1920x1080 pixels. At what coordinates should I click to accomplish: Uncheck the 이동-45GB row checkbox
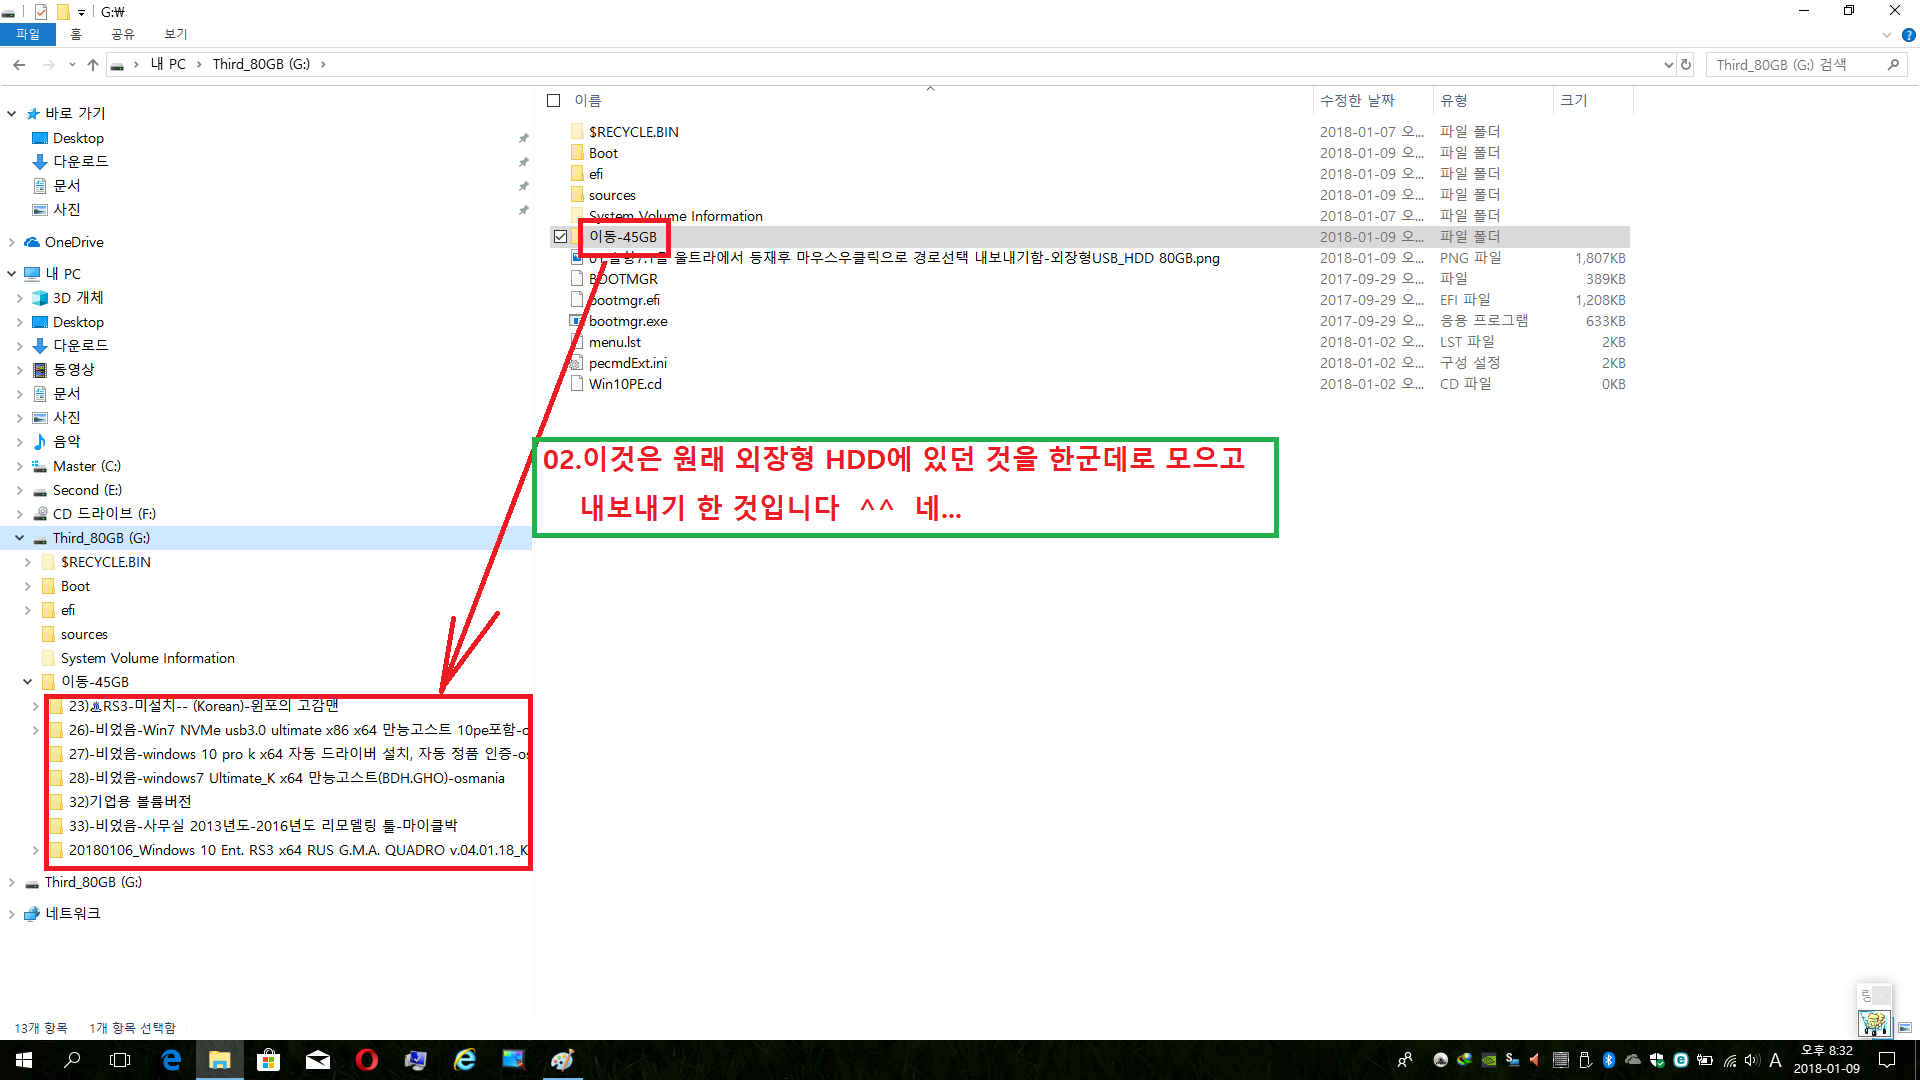tap(560, 237)
